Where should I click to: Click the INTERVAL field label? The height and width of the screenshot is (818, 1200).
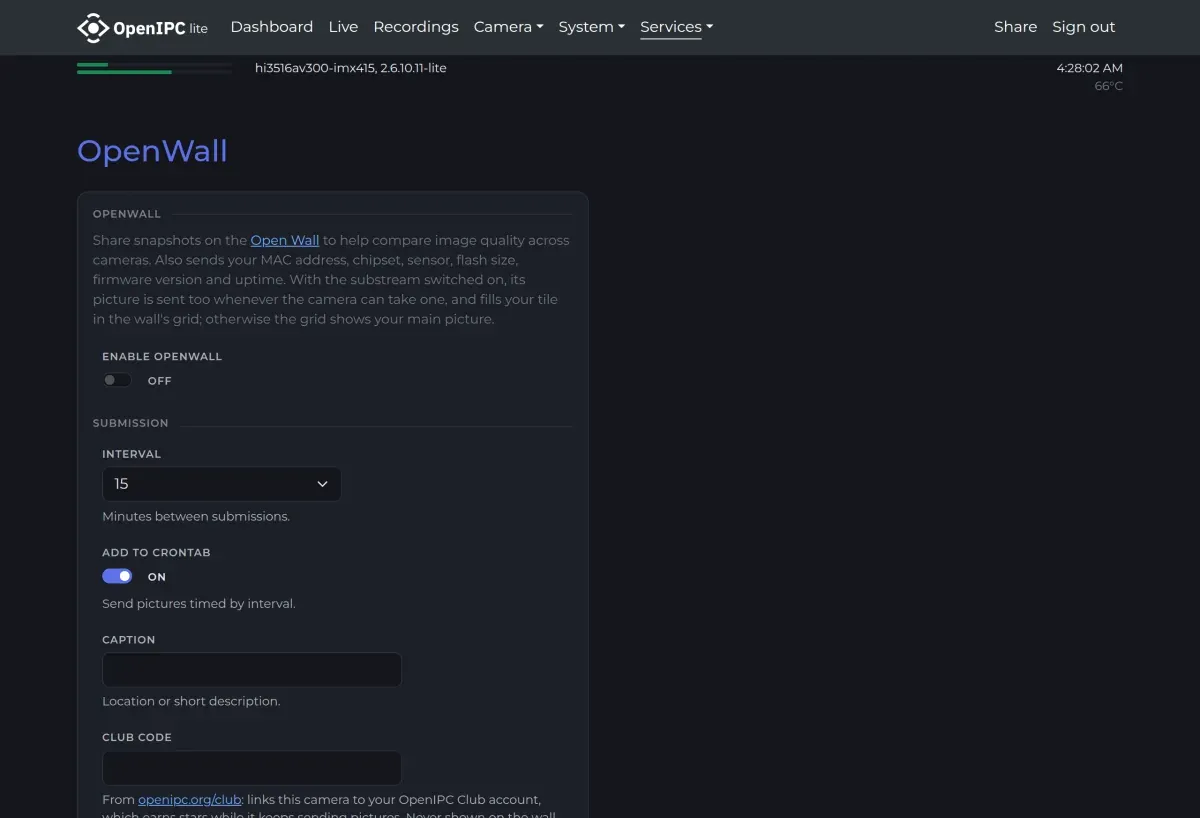tap(131, 454)
